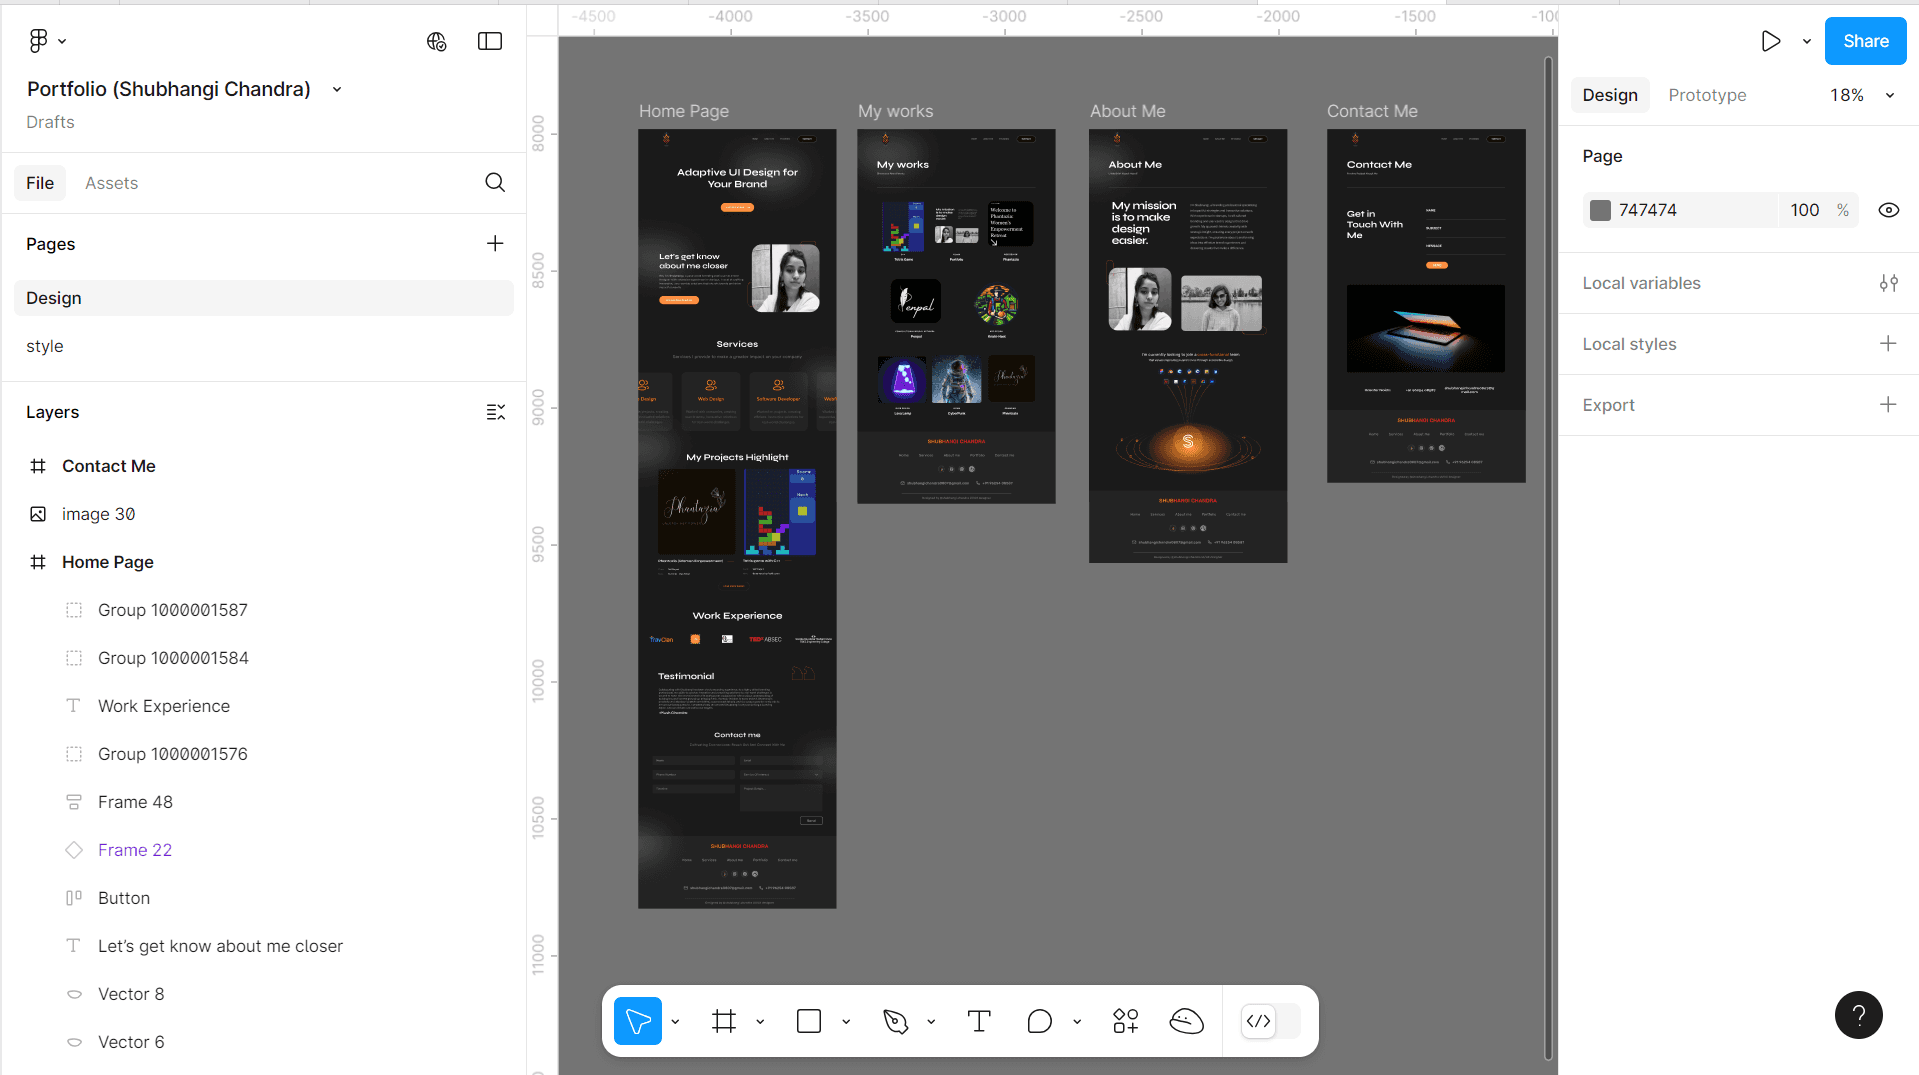Open the Actions components tool
Screen dimensions: 1919x1075
coord(1126,1021)
